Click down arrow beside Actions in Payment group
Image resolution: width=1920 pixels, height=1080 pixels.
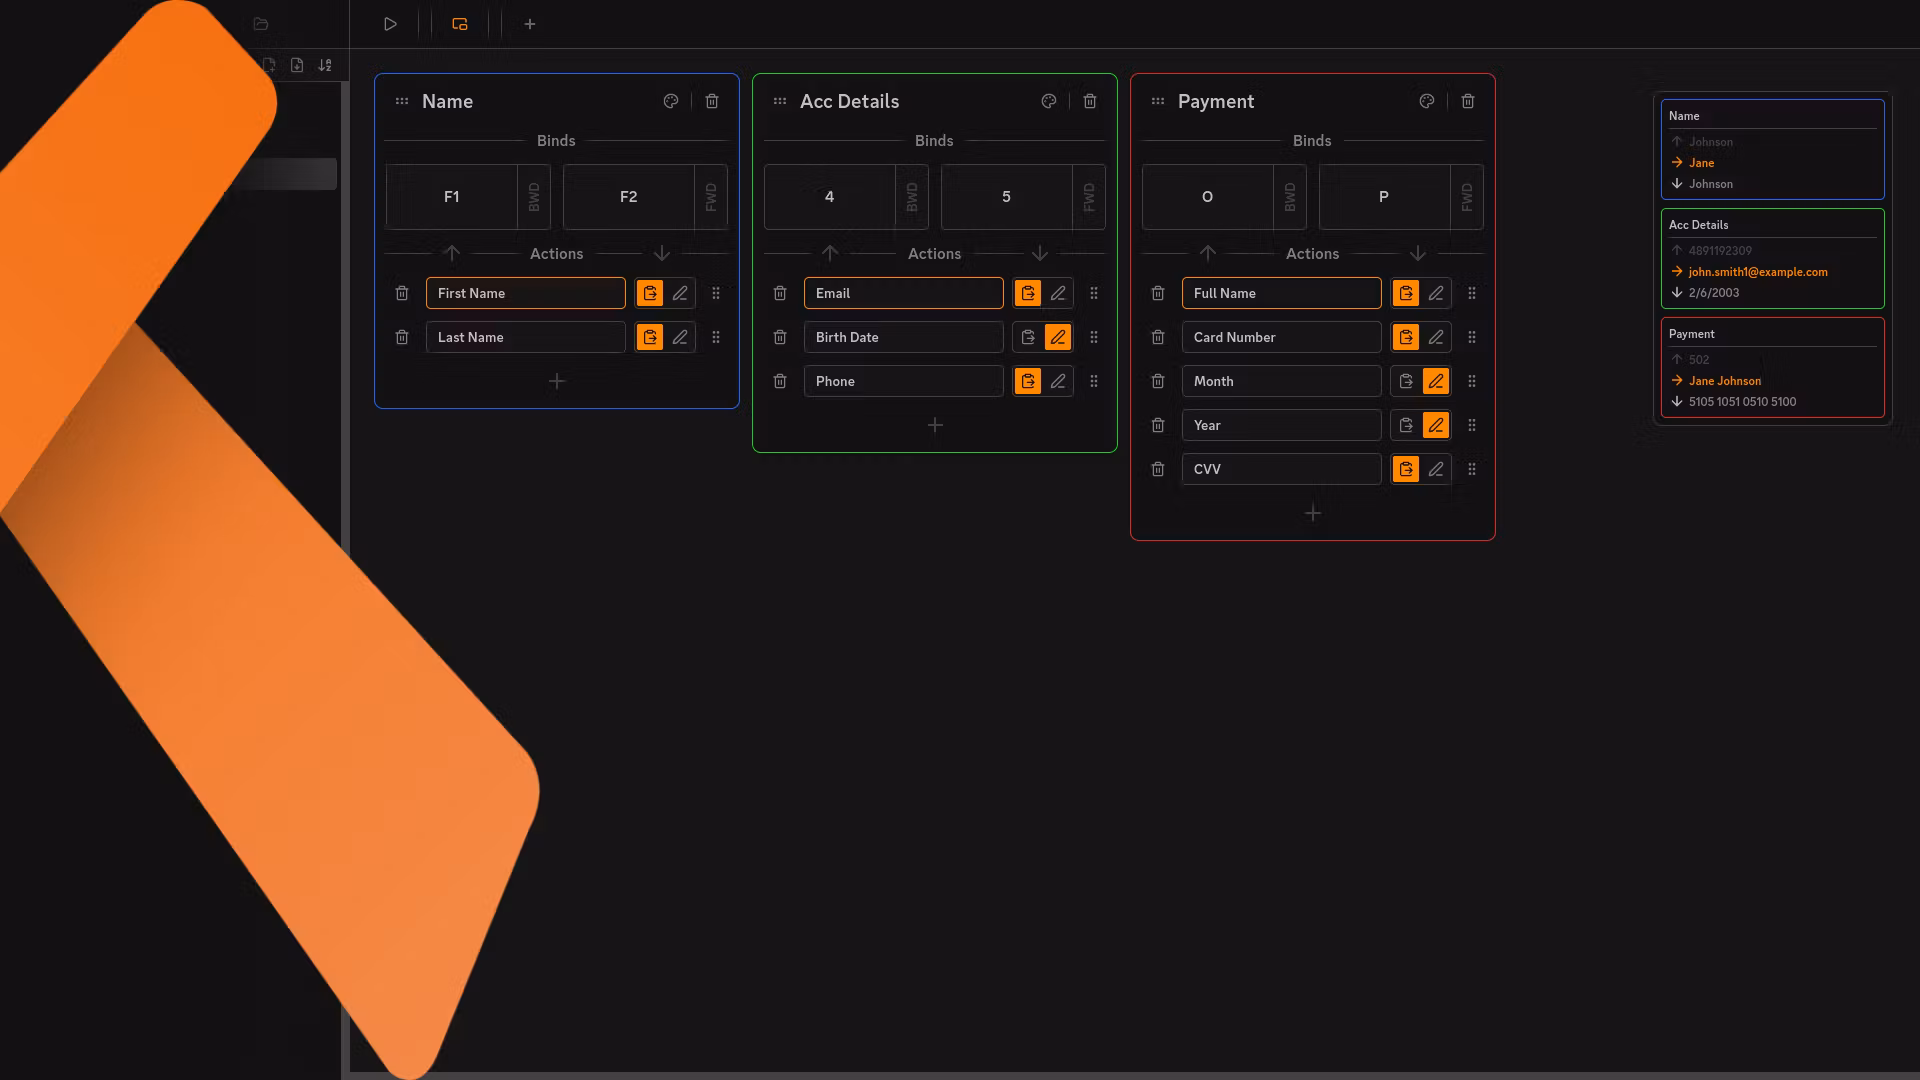click(1418, 253)
